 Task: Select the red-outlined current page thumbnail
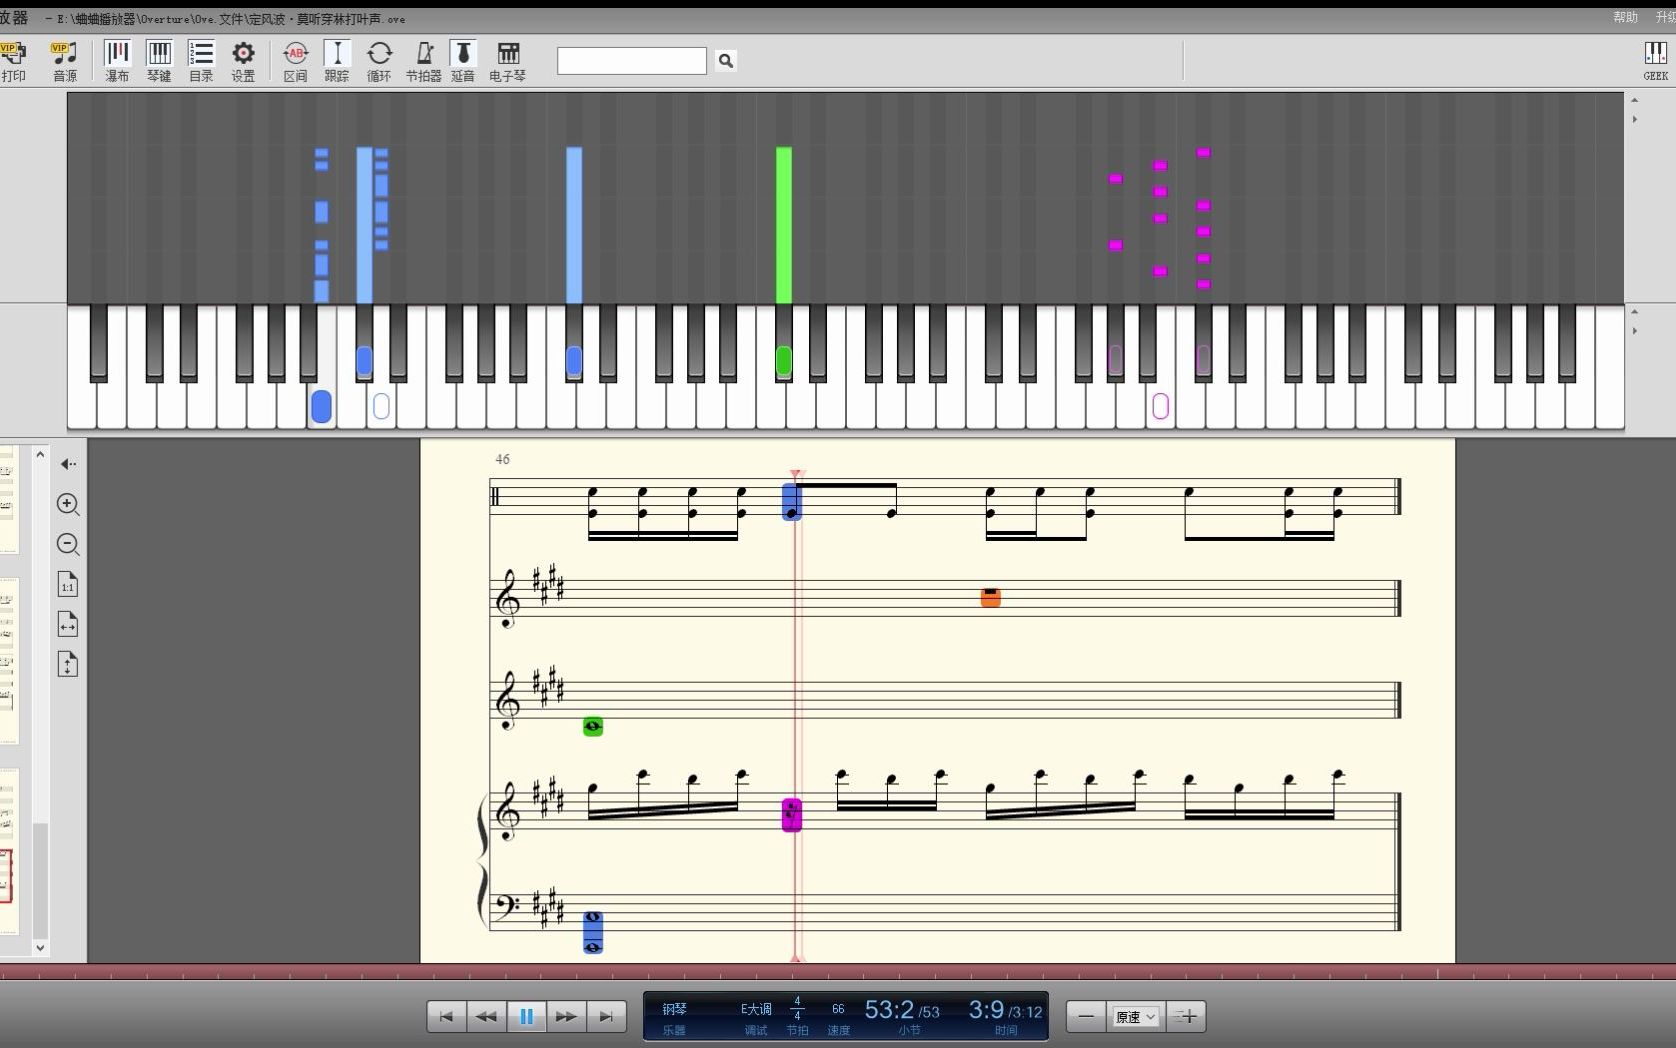click(5, 876)
